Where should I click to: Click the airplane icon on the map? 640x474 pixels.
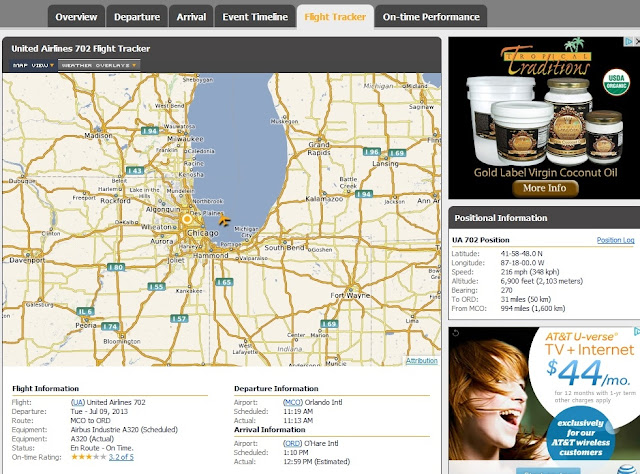click(224, 221)
